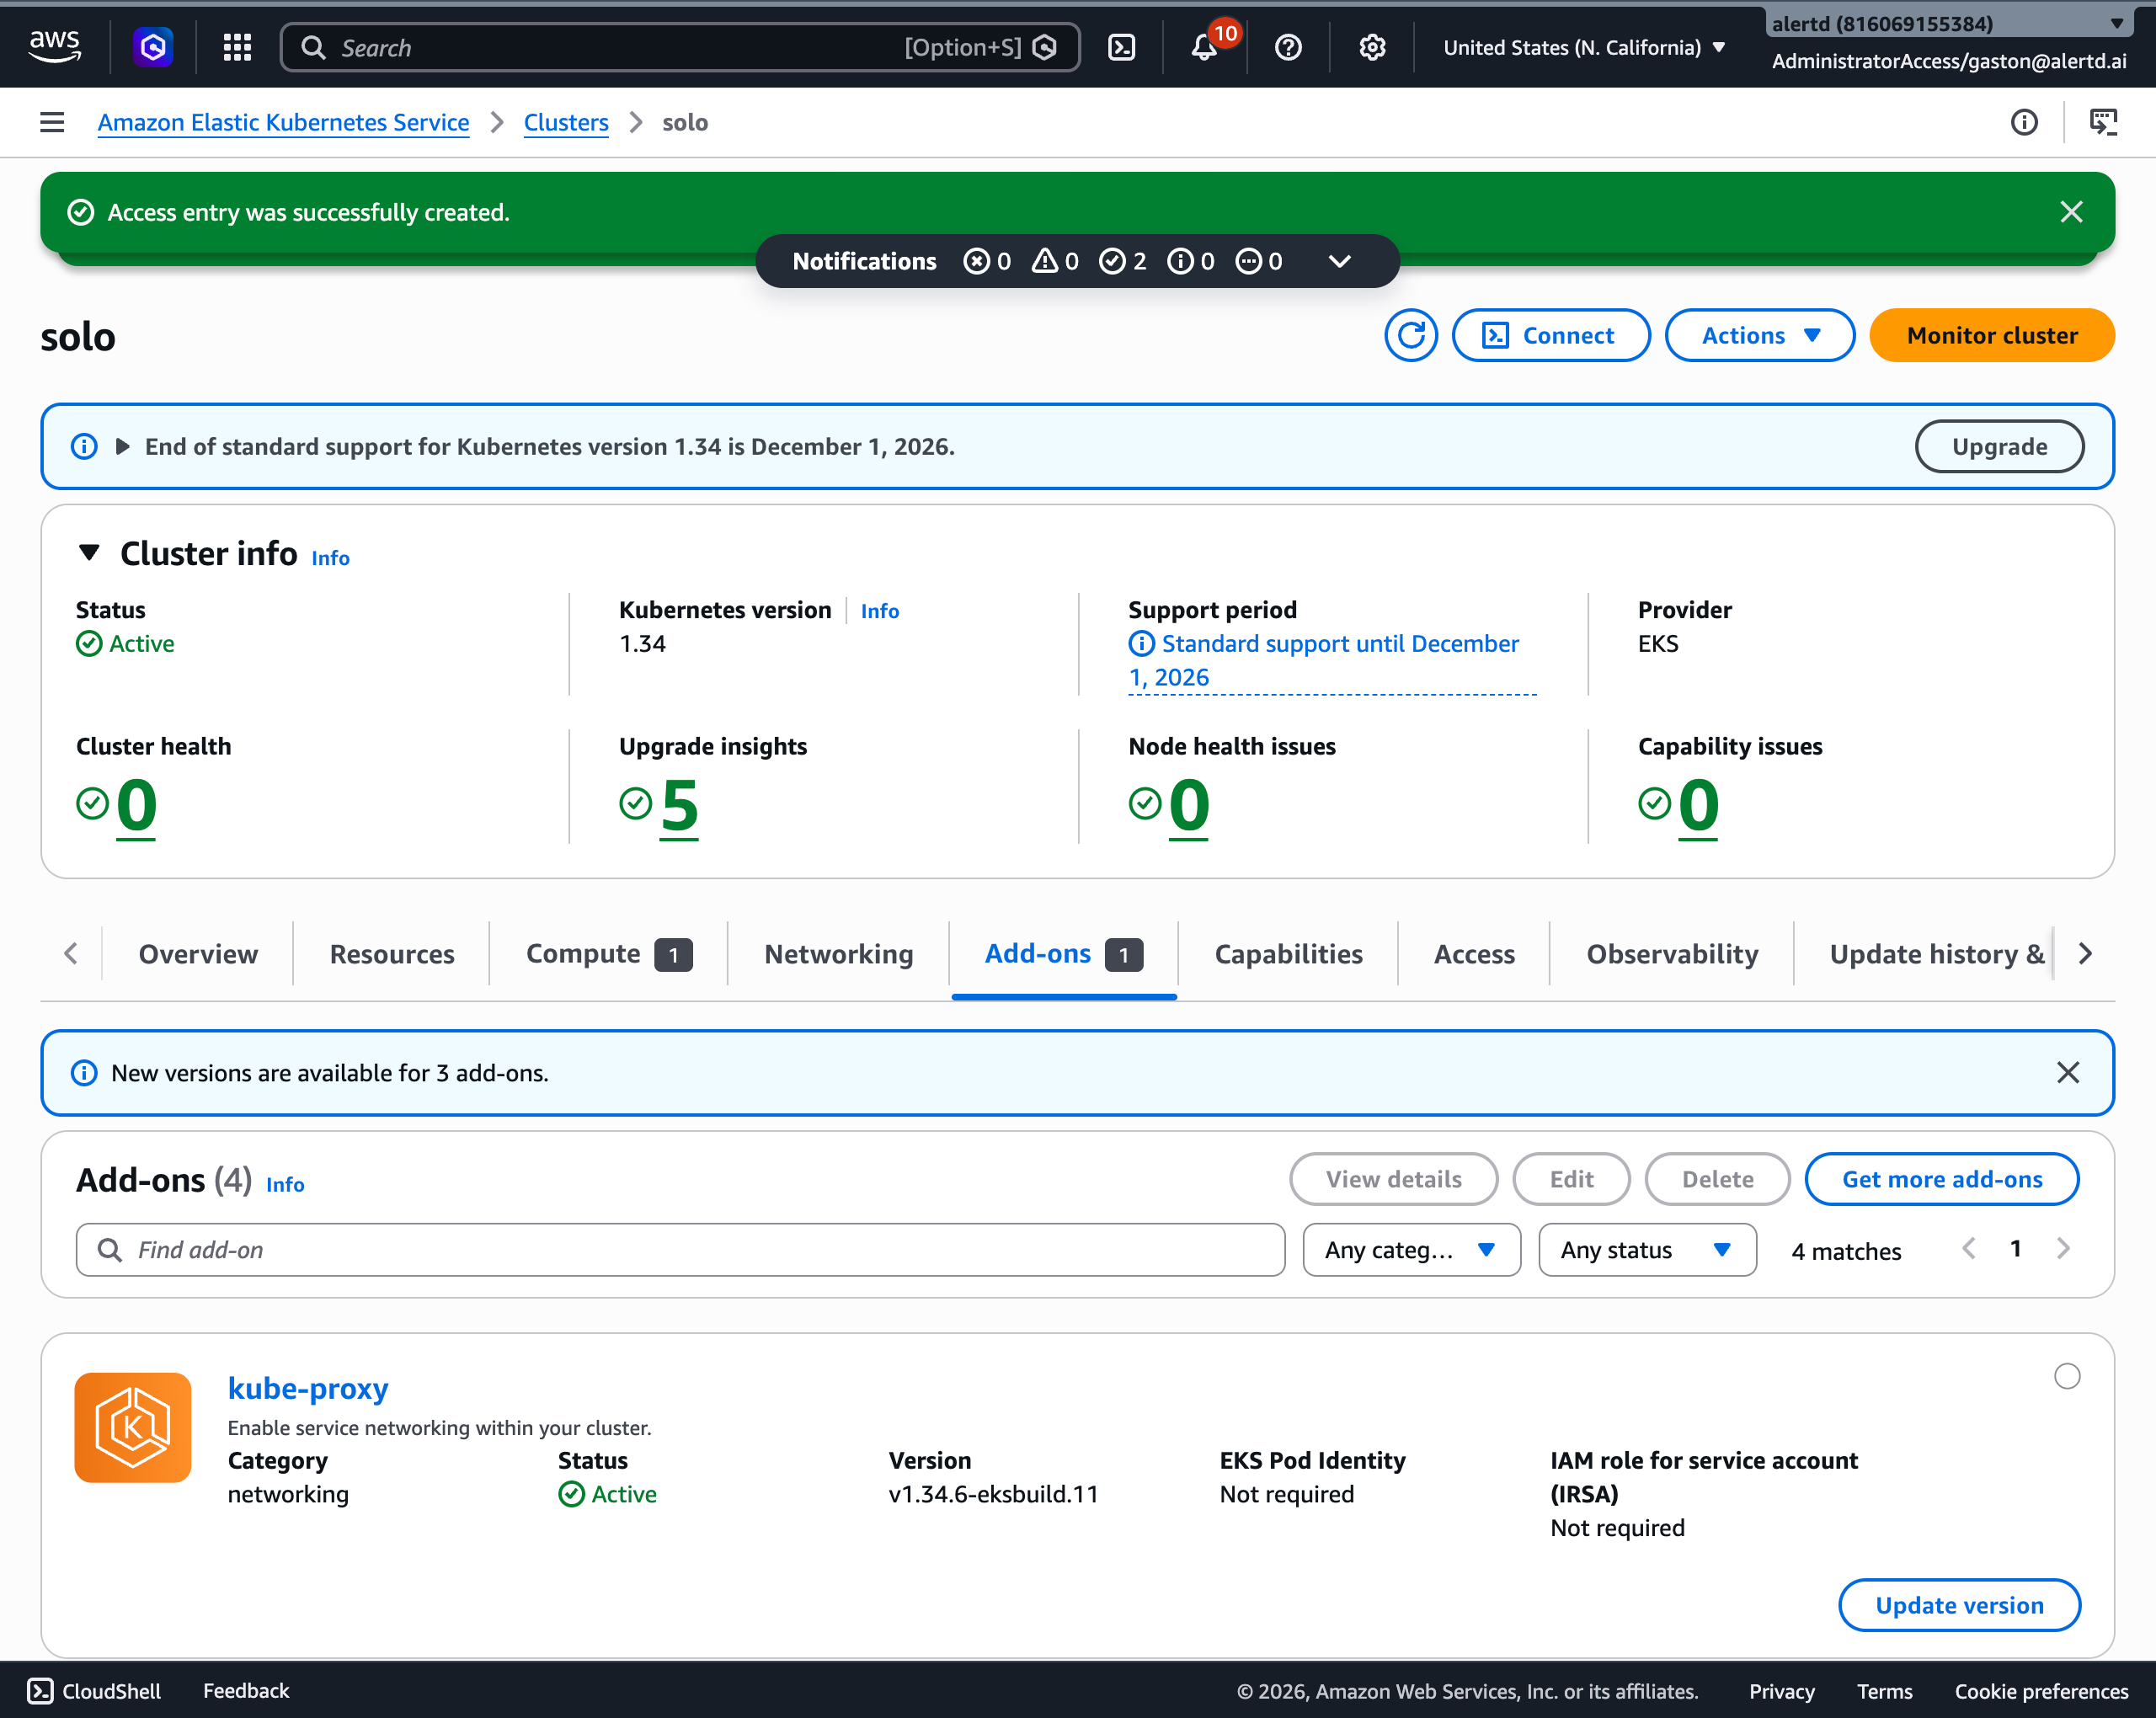This screenshot has height=1718, width=2156.
Task: Open the Amazon Elastic Kubernetes Service breadcrumb
Action: [283, 122]
